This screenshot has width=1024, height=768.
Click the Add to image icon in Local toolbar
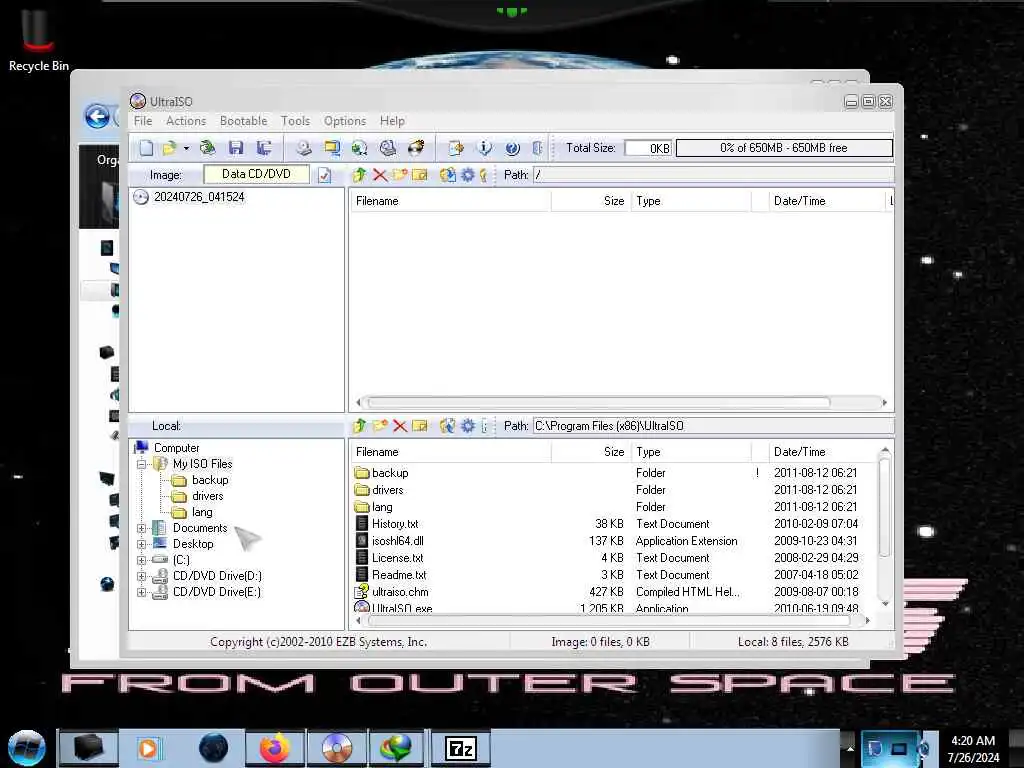(x=447, y=426)
